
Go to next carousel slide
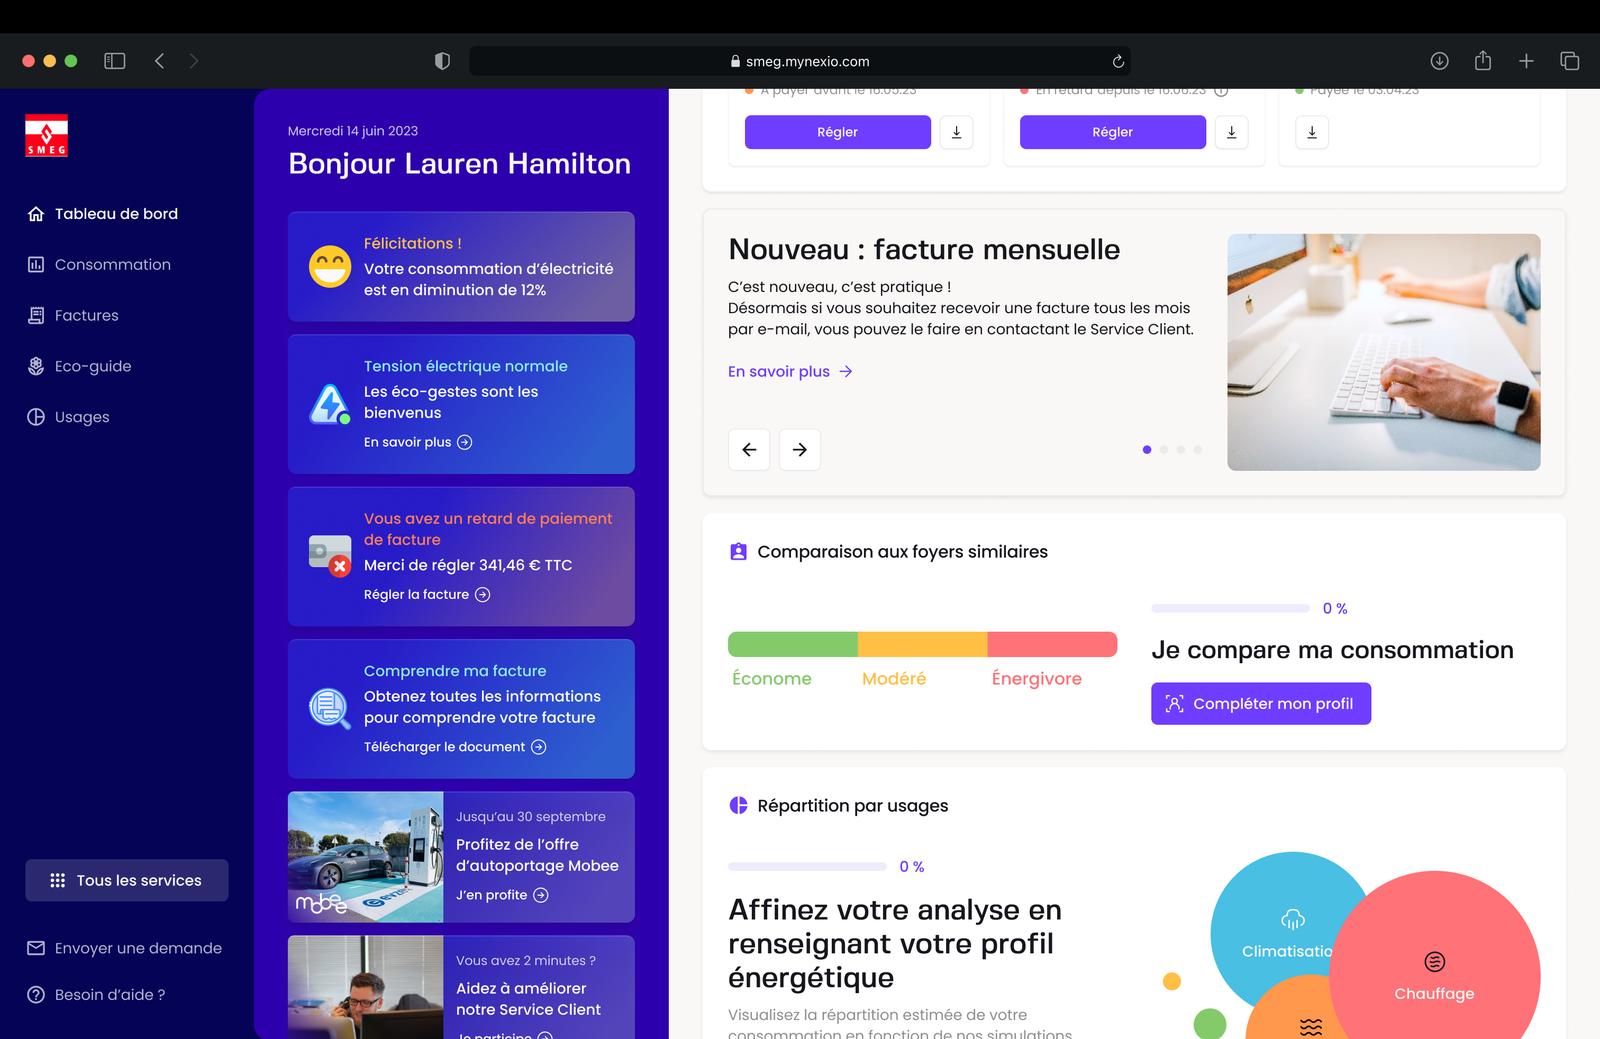click(800, 450)
